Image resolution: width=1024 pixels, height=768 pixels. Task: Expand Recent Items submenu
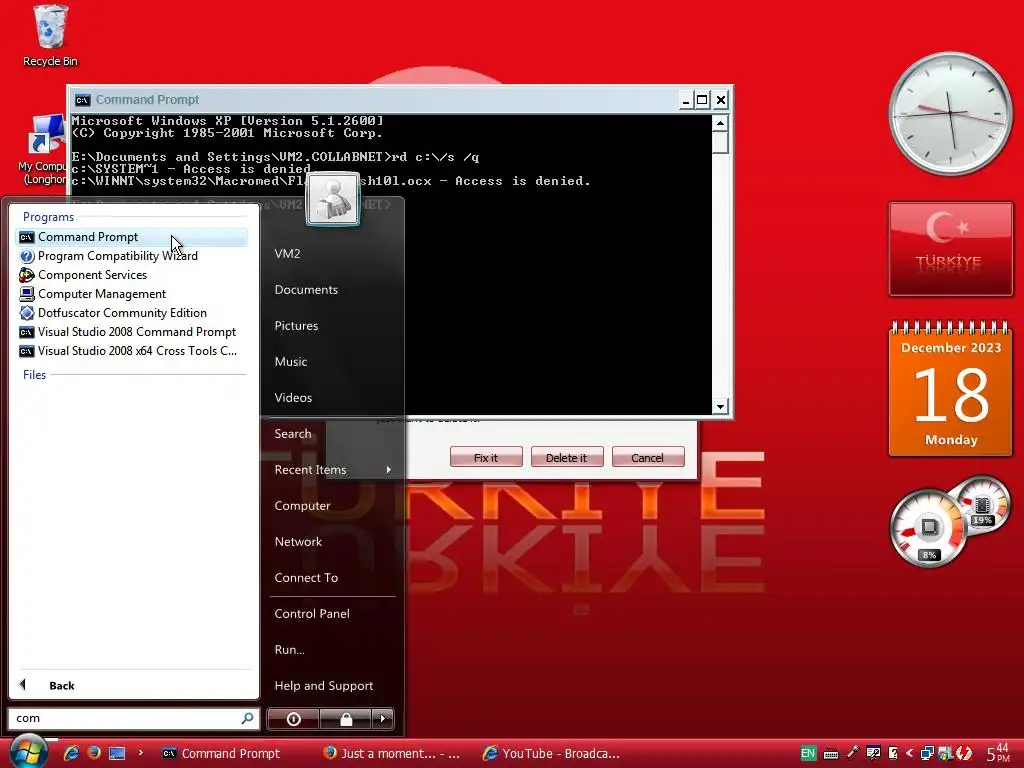(332, 470)
